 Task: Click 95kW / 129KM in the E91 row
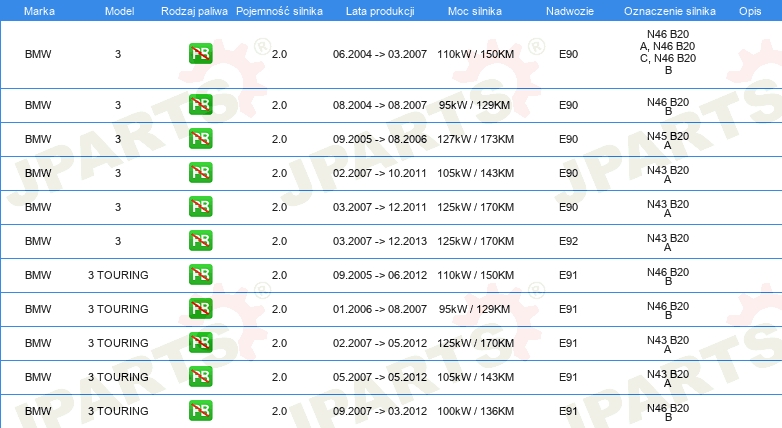(x=474, y=308)
